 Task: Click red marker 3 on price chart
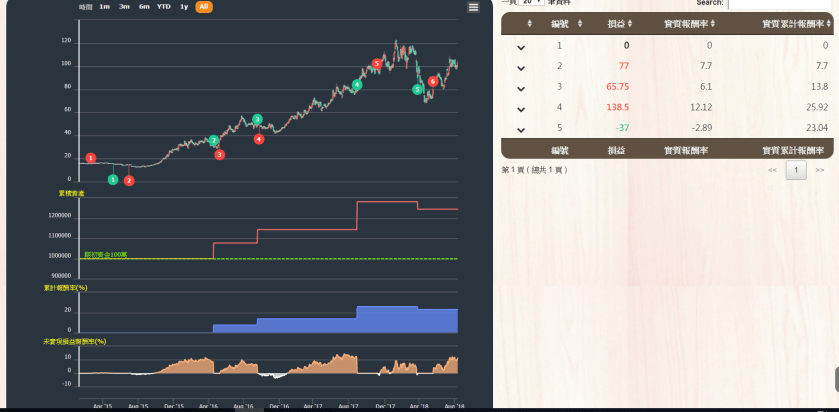(220, 155)
